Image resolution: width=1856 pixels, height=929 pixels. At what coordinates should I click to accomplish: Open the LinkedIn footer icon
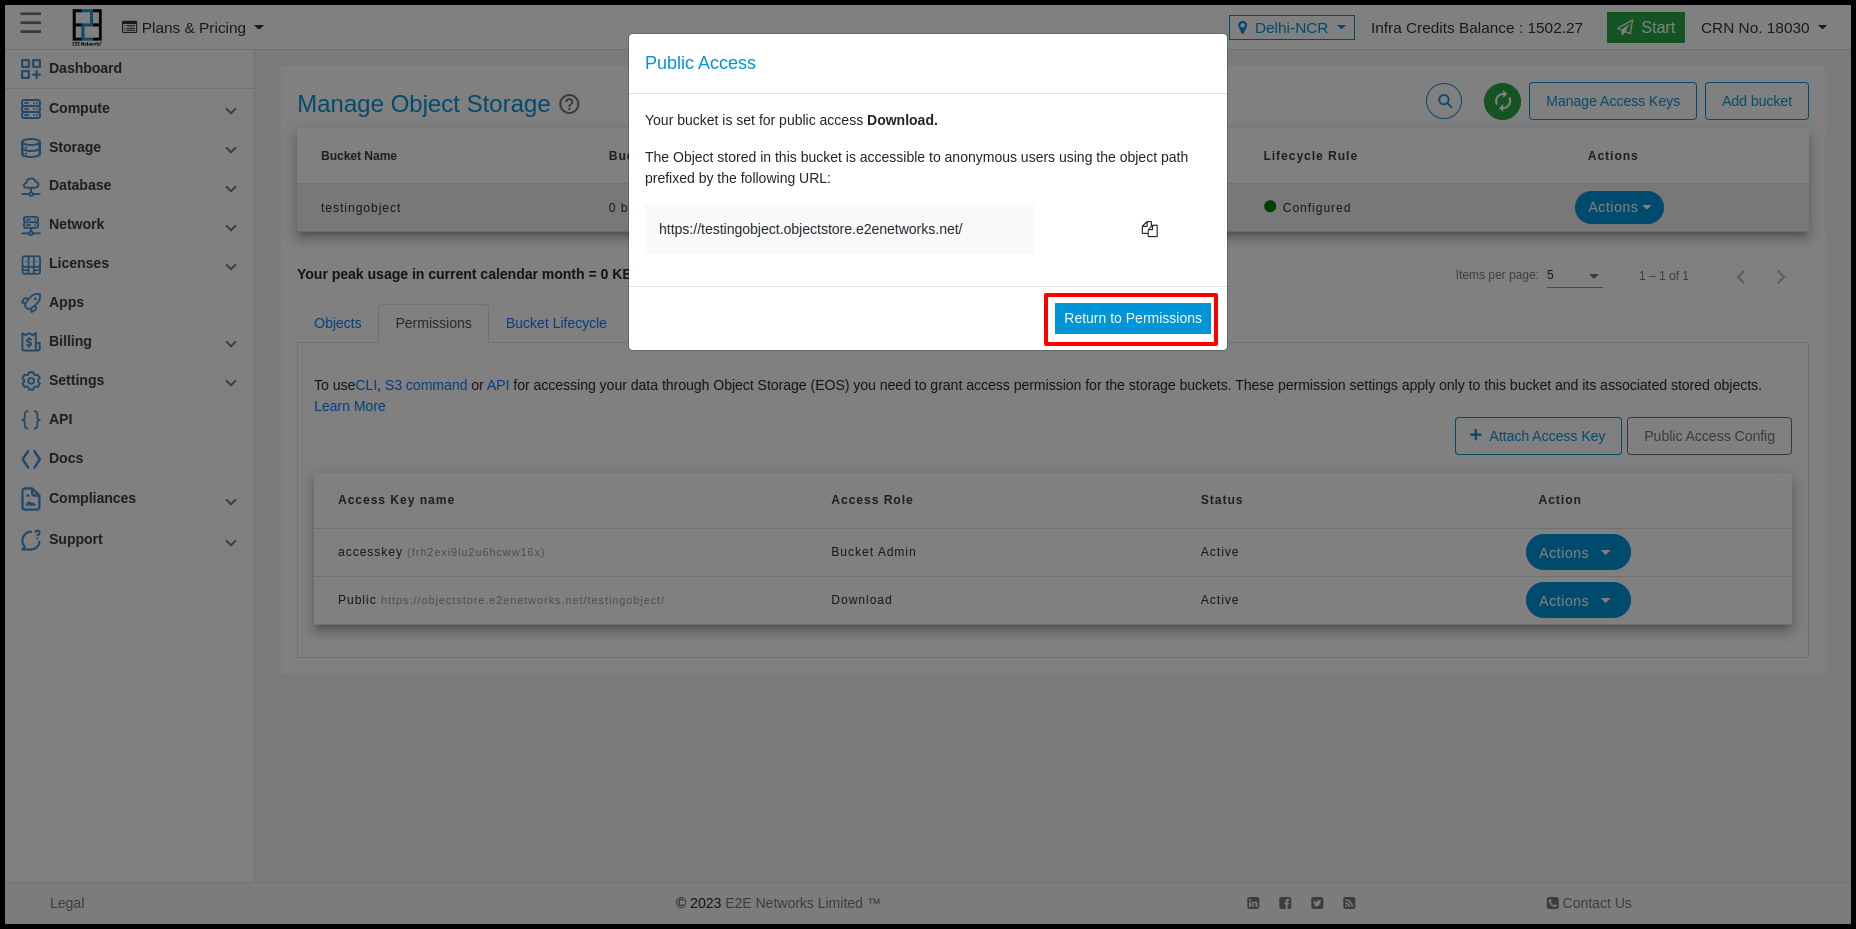coord(1253,903)
